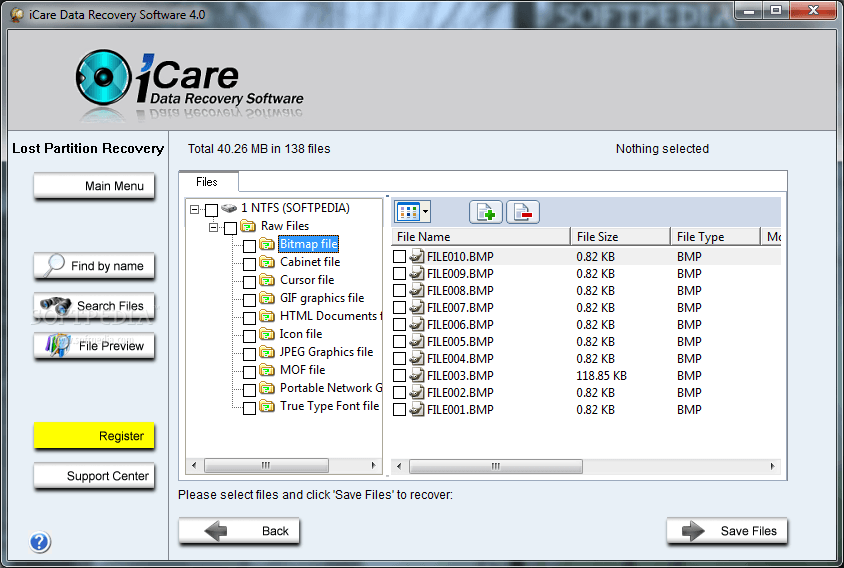Click the MOF file folder icon
The width and height of the screenshot is (844, 568).
(267, 370)
